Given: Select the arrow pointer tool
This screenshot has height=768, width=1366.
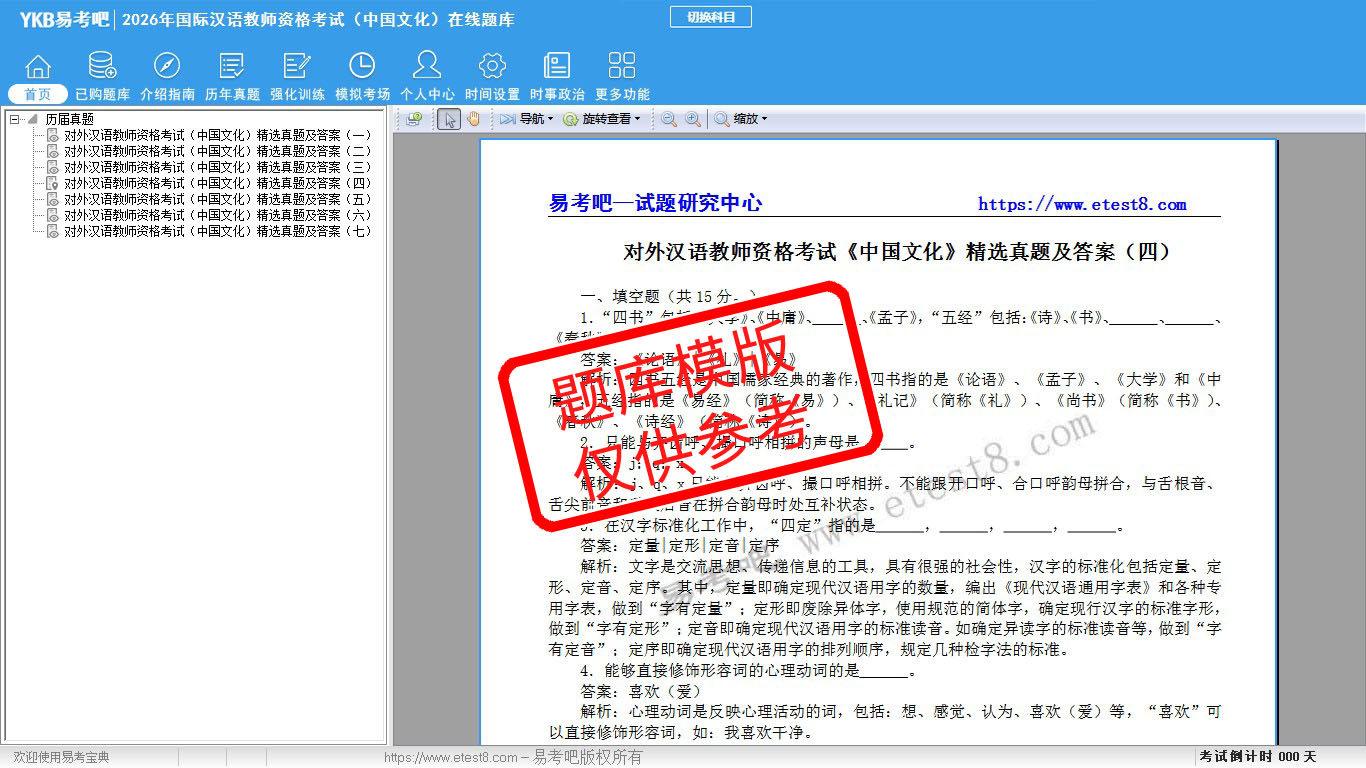Looking at the screenshot, I should click(449, 119).
